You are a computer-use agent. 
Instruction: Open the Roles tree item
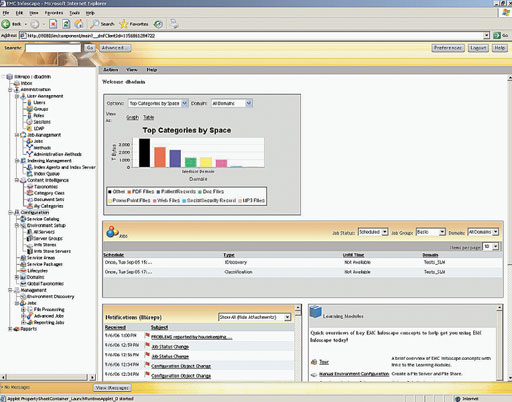click(x=39, y=115)
